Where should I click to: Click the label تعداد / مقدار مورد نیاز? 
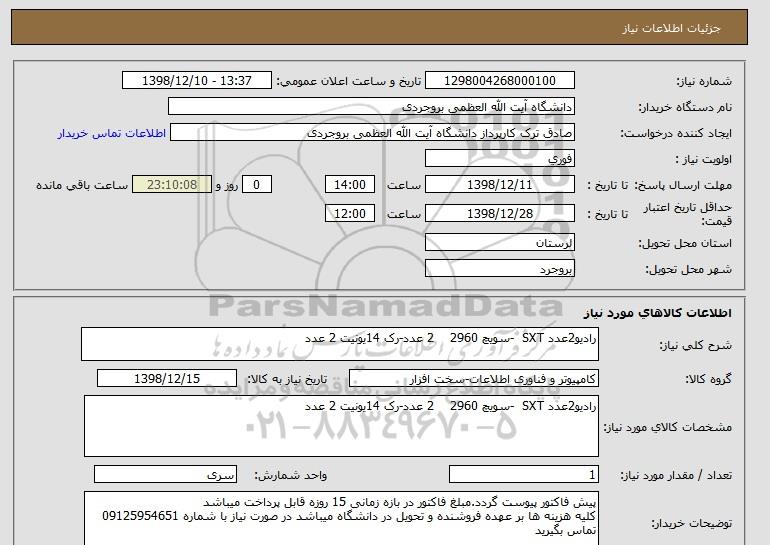(x=676, y=475)
